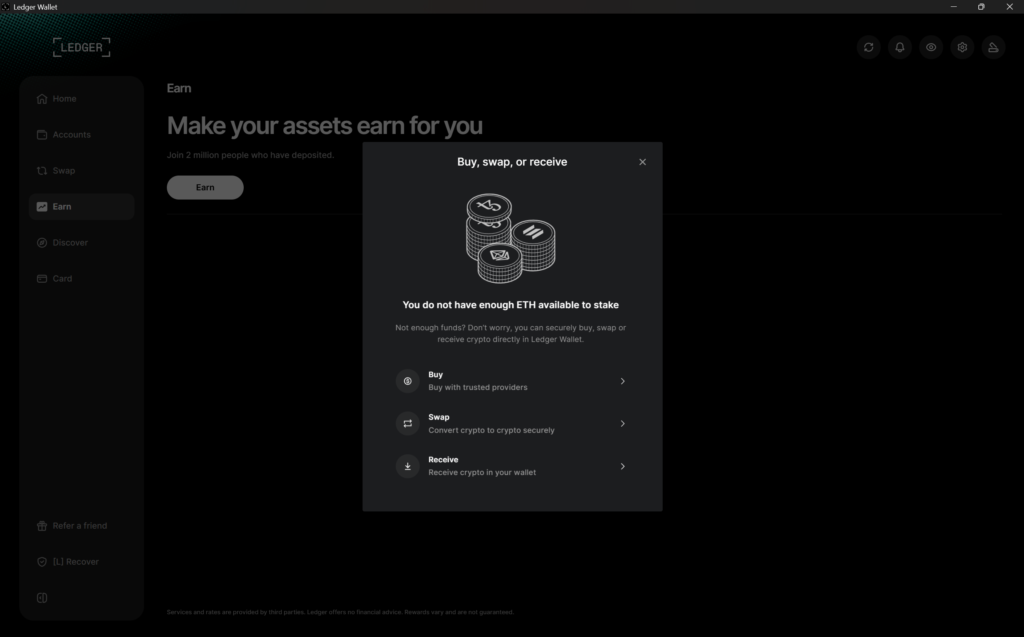Open Accounts from sidebar menu
Image resolution: width=1024 pixels, height=637 pixels.
pyautogui.click(x=72, y=135)
